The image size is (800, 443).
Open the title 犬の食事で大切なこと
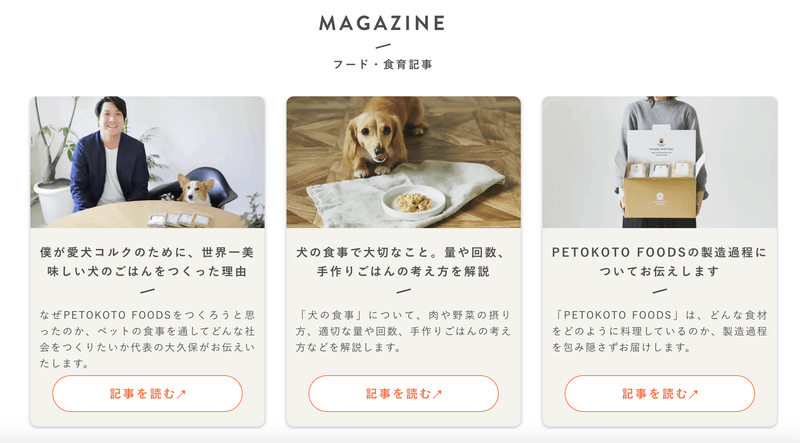tap(404, 262)
